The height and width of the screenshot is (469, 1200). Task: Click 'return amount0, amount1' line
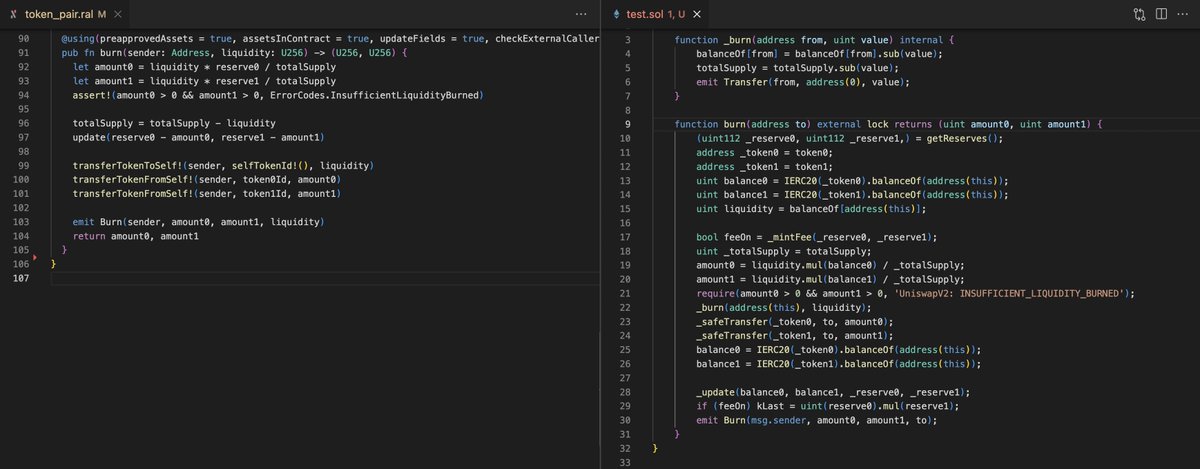[136, 235]
